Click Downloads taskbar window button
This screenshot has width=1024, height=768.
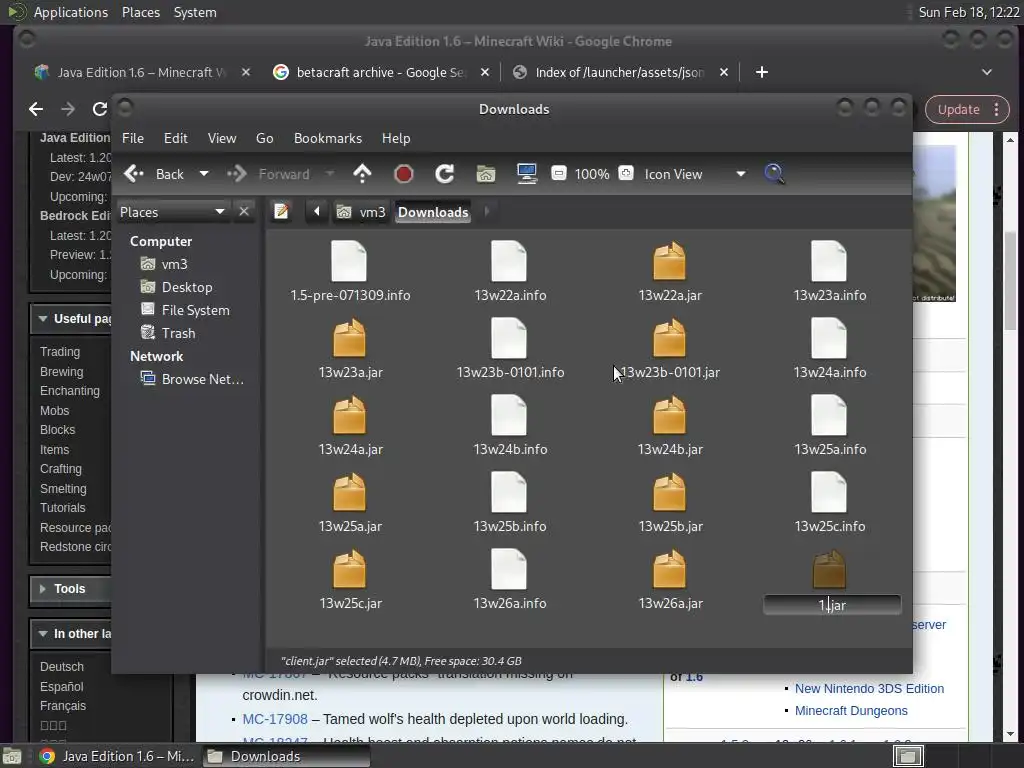(286, 756)
